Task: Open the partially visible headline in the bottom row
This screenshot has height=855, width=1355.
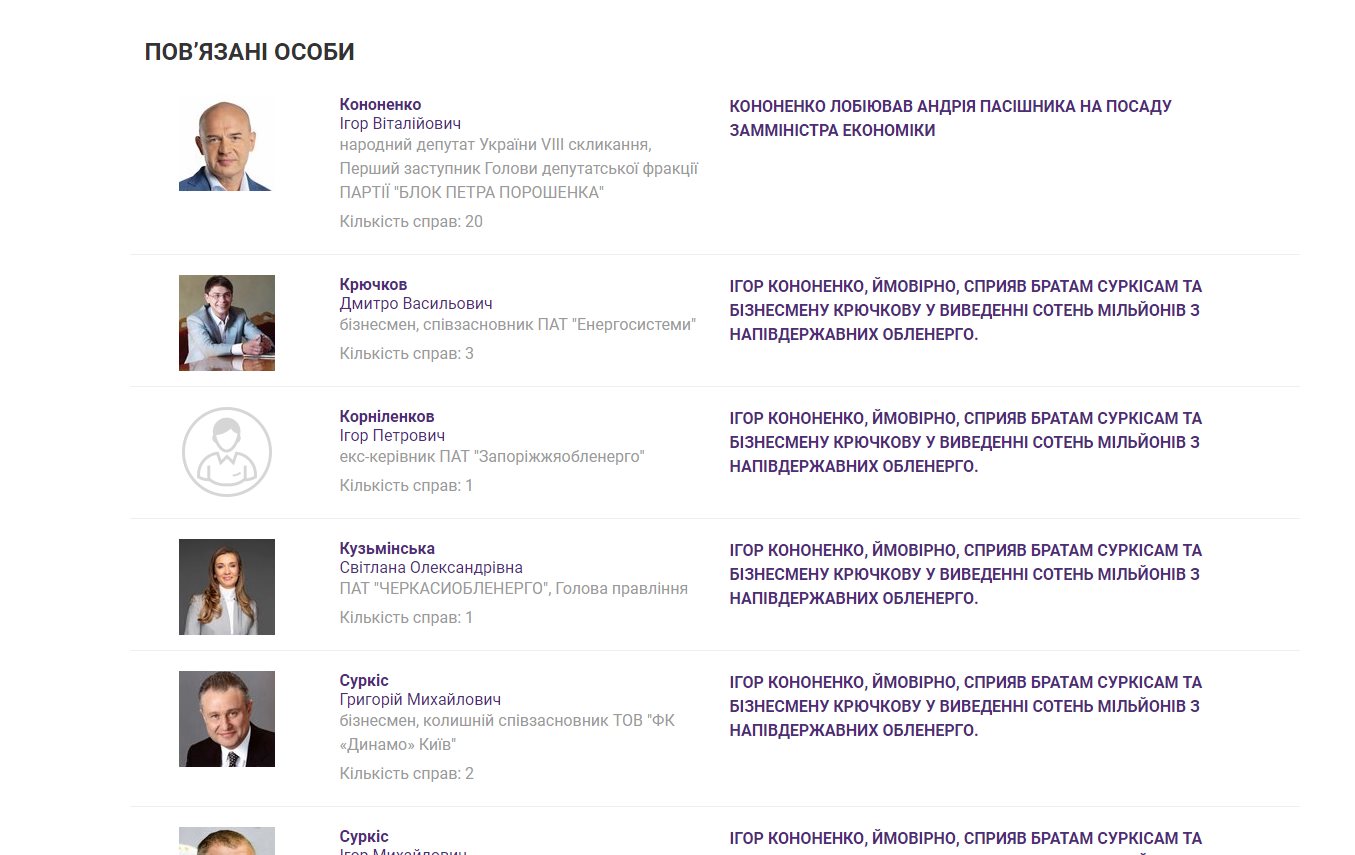Action: coord(965,839)
